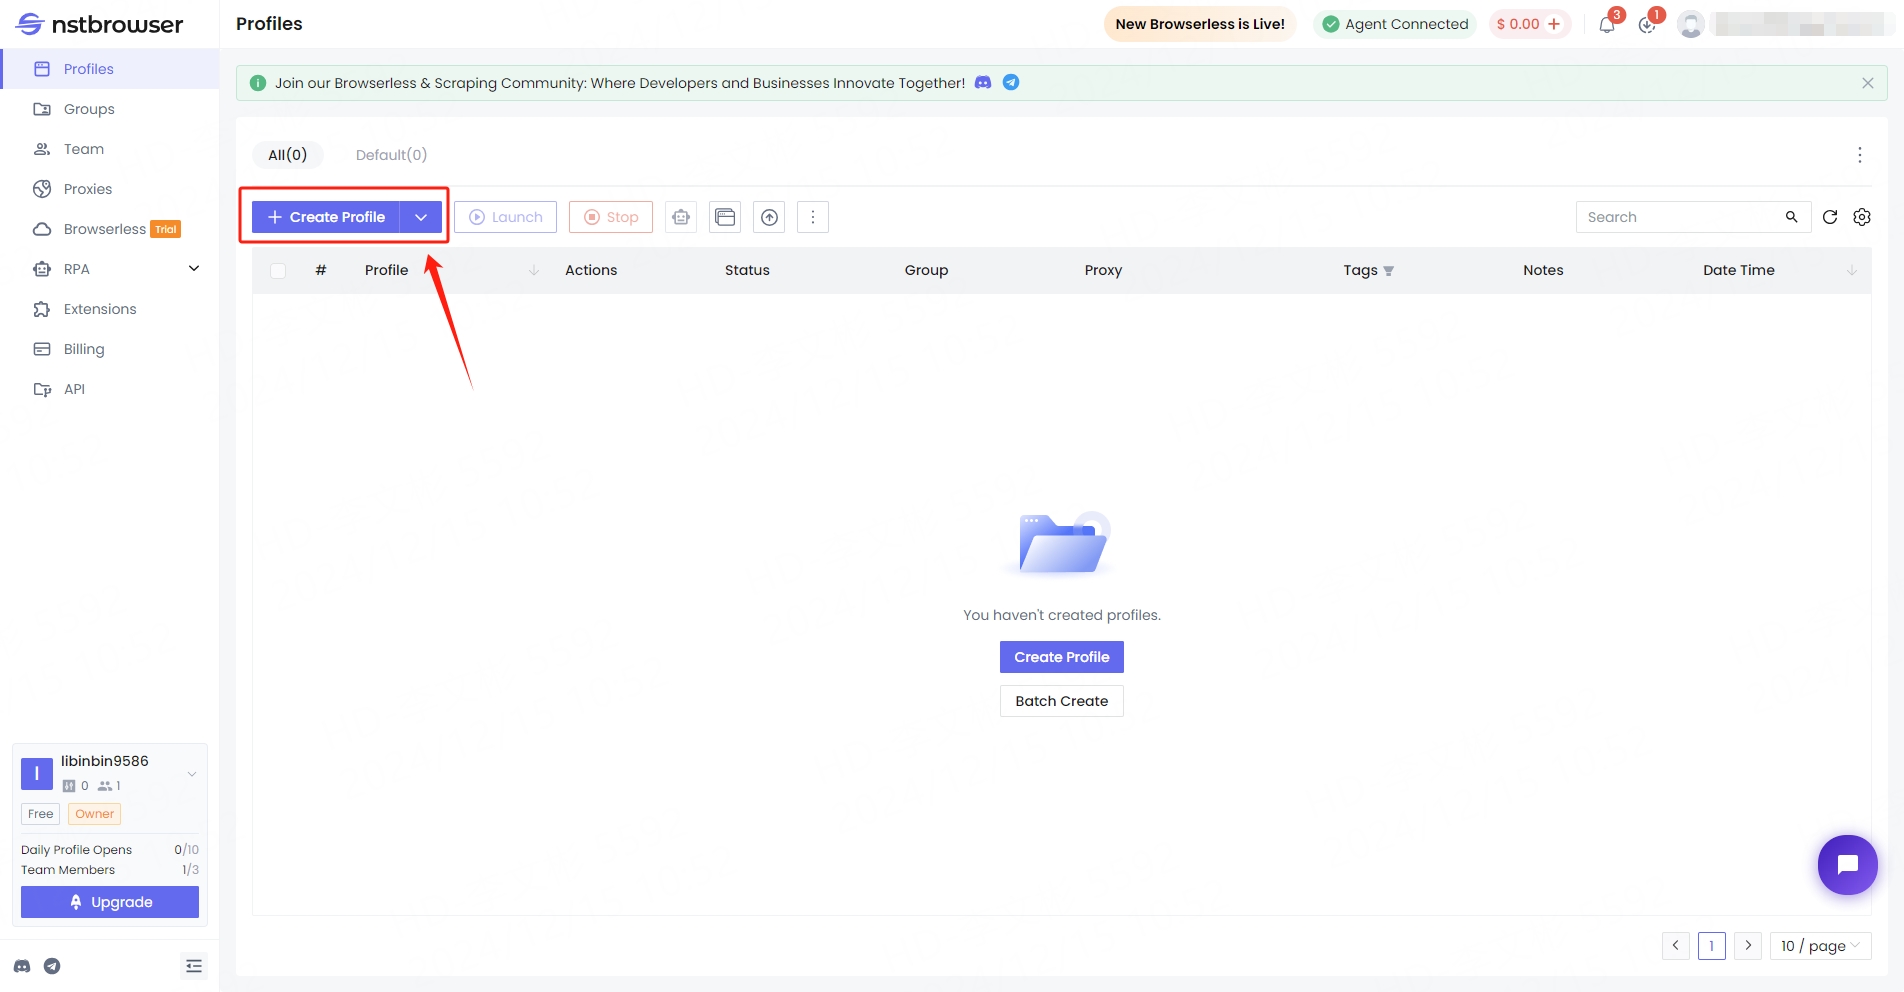Click the upload arrow icon in toolbar

(x=769, y=217)
